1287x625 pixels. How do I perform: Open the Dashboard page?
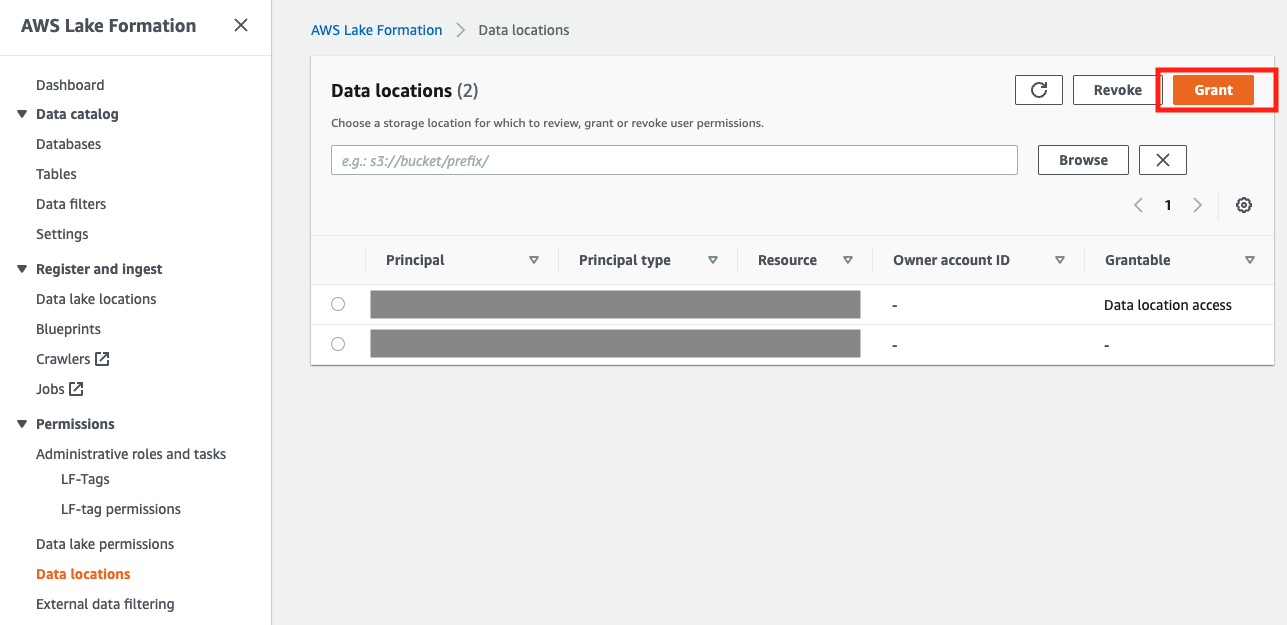click(70, 85)
